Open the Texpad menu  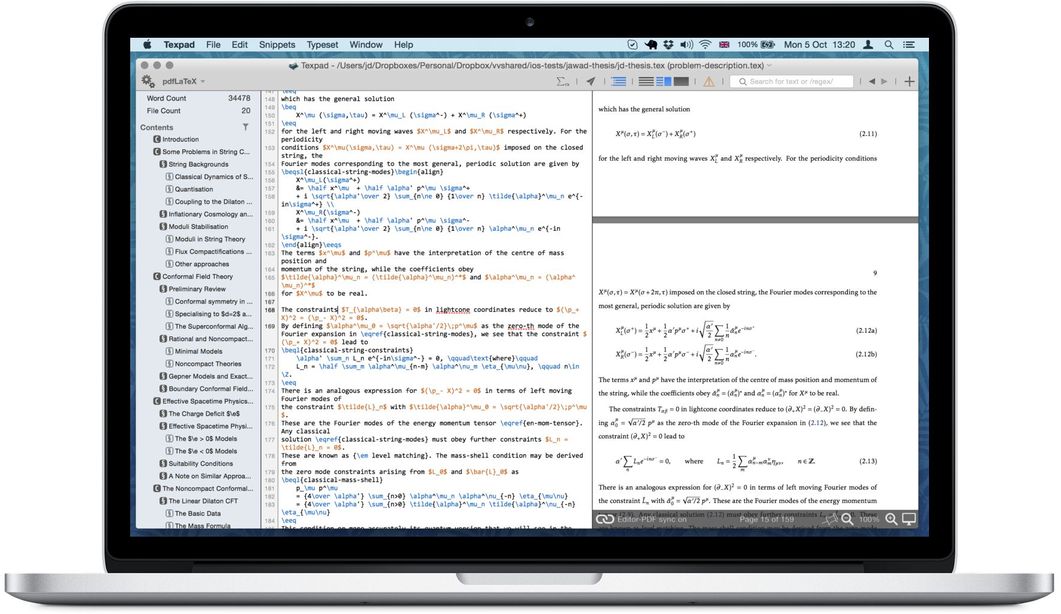179,45
